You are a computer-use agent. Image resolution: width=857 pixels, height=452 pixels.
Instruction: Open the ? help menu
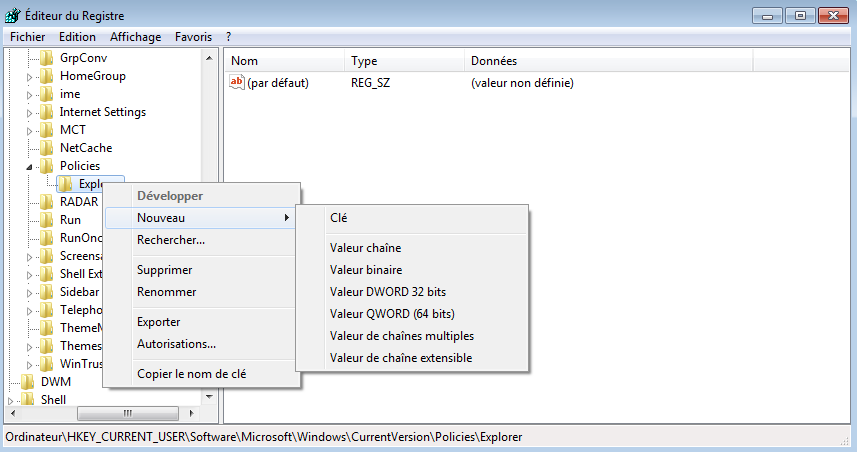228,37
